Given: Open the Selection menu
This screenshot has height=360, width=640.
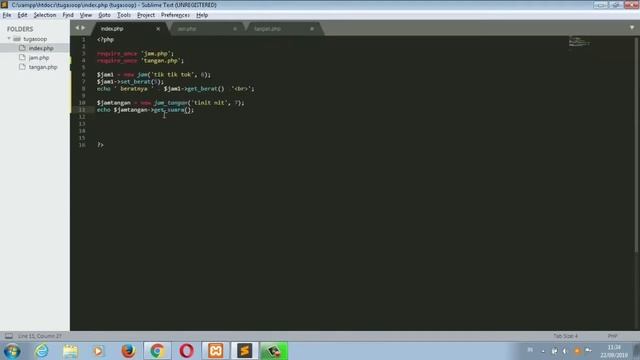Looking at the screenshot, I should point(44,15).
